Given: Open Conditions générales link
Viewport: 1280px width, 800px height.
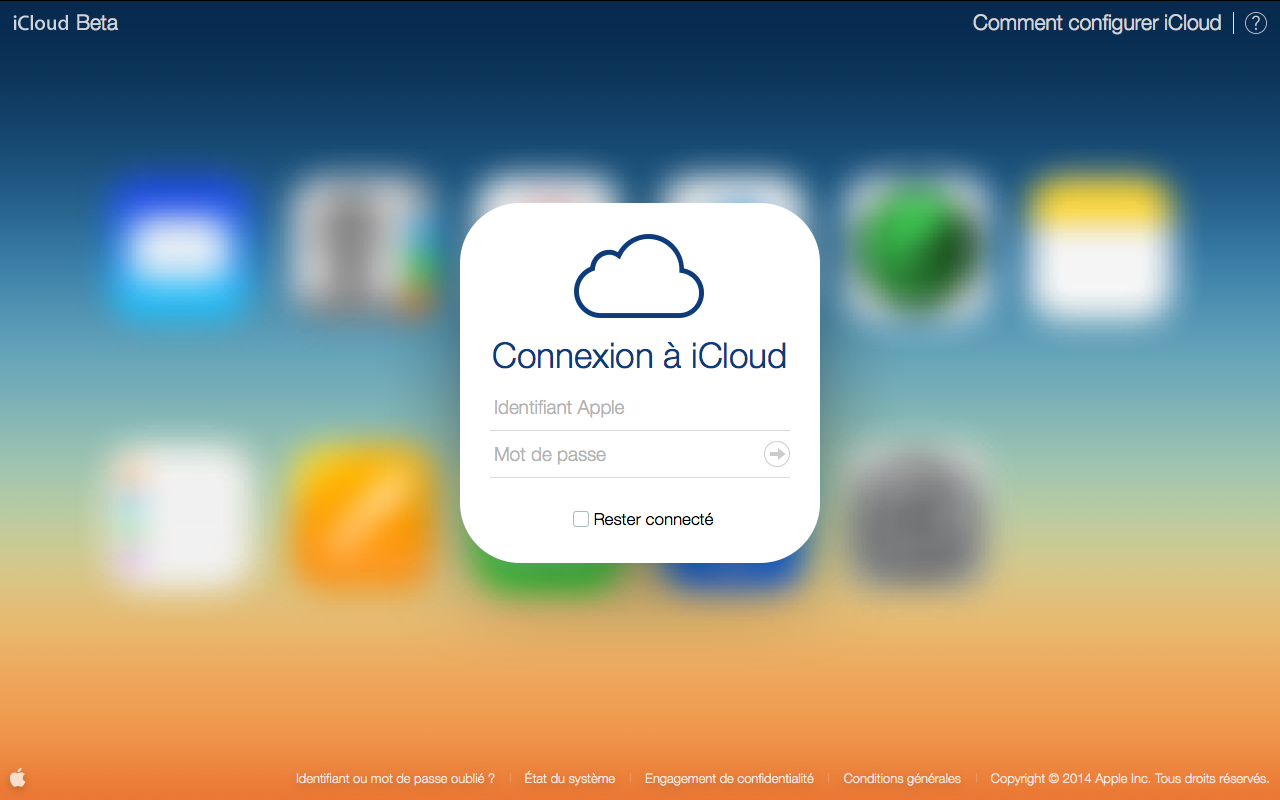Looking at the screenshot, I should [901, 778].
